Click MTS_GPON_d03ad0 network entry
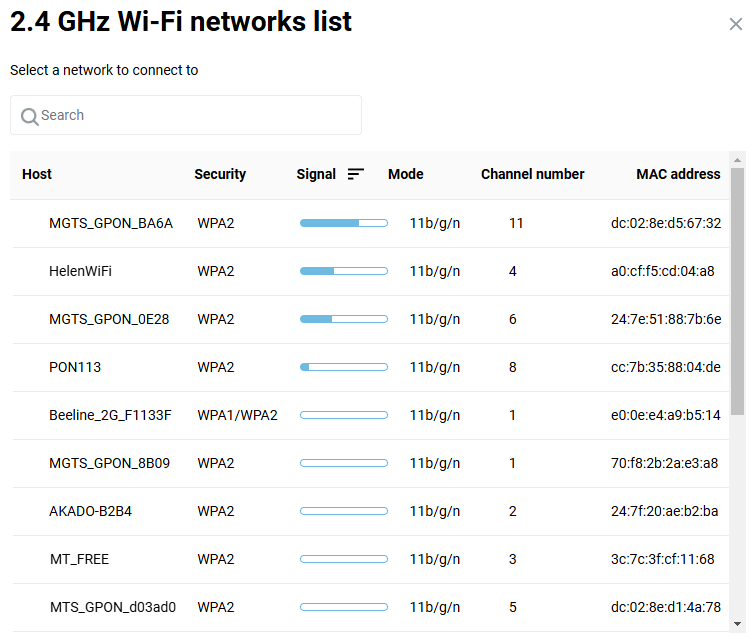 (x=112, y=607)
